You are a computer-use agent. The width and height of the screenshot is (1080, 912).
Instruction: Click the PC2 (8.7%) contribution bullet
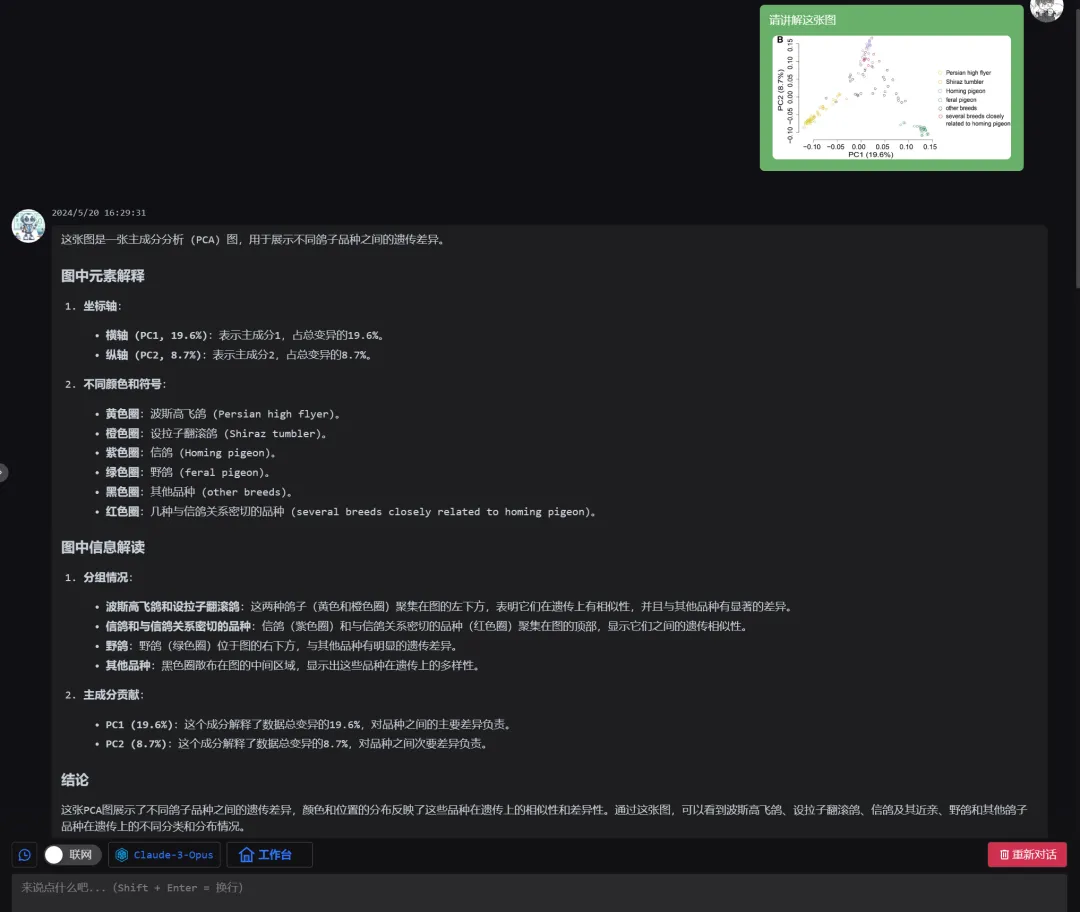pos(298,744)
